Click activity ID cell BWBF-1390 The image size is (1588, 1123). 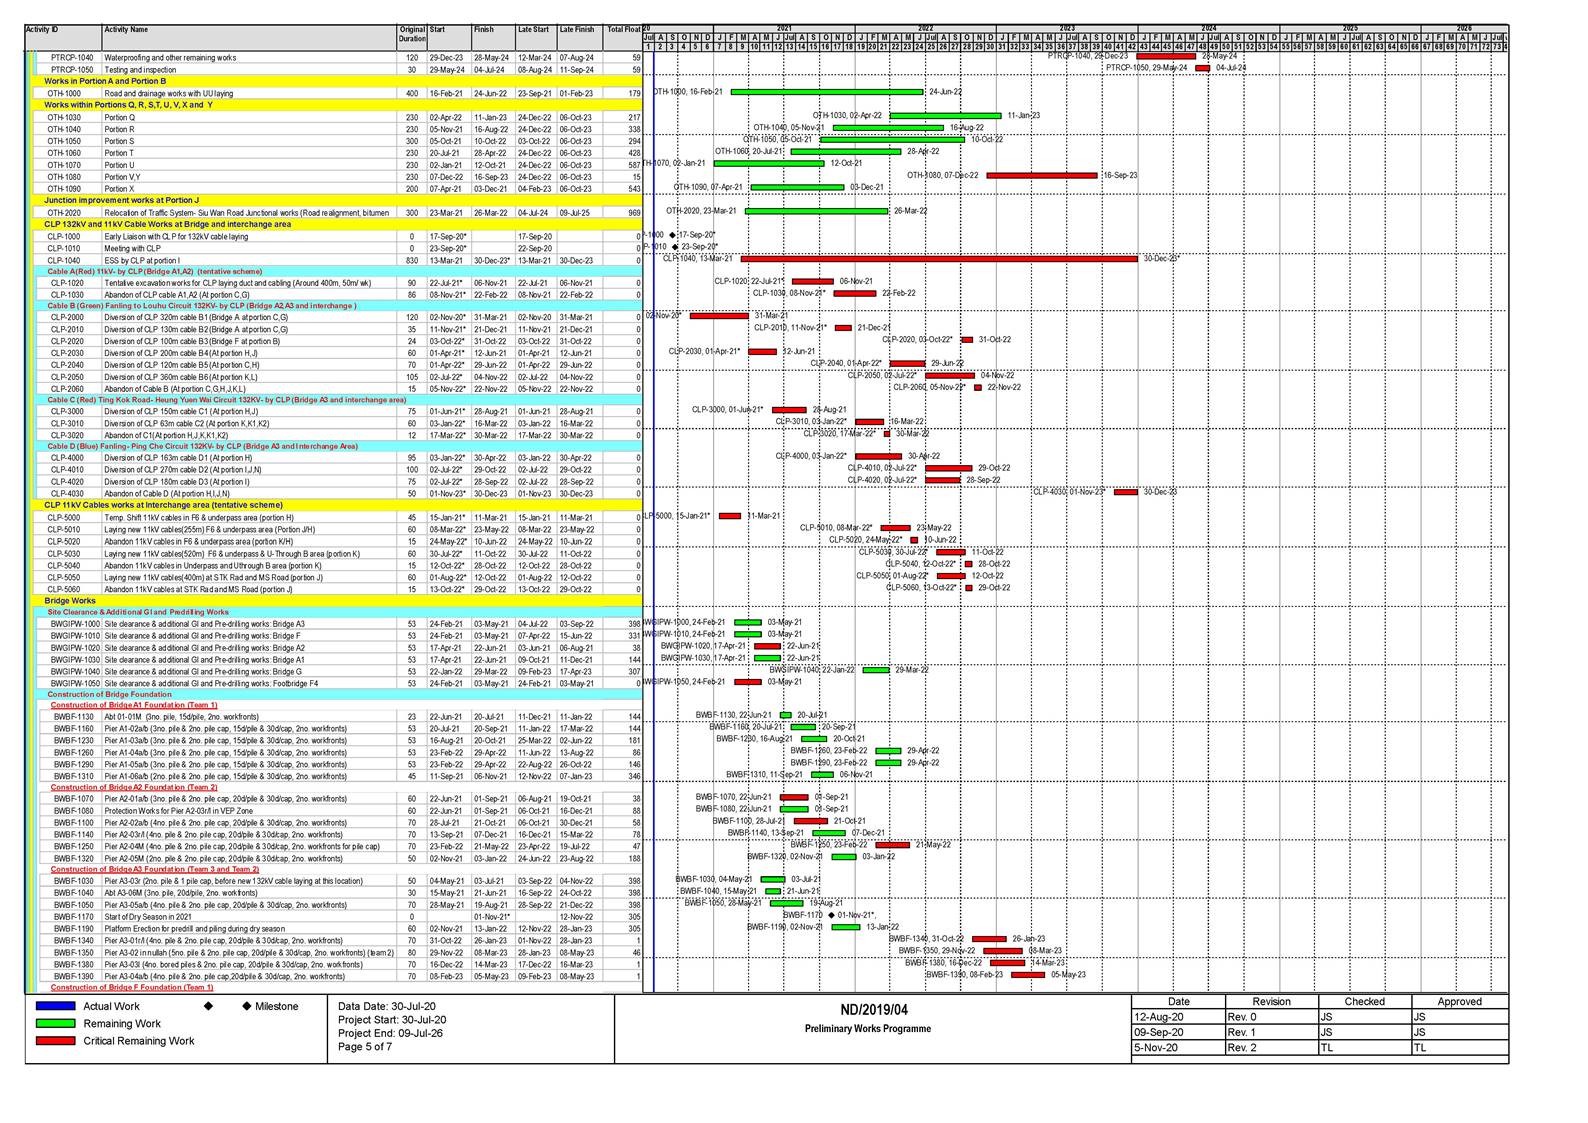[x=73, y=977]
